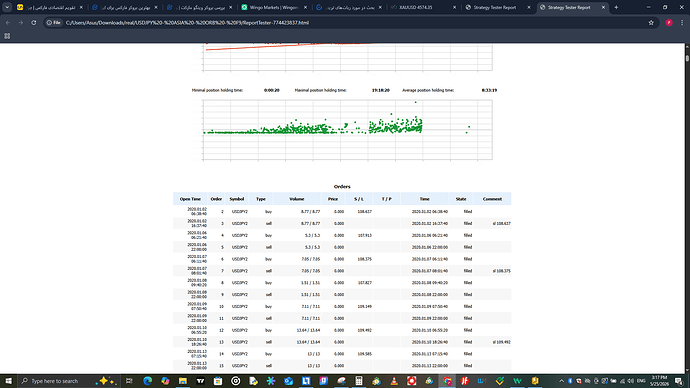Open the clock showing 3:17 PM

coord(660,381)
